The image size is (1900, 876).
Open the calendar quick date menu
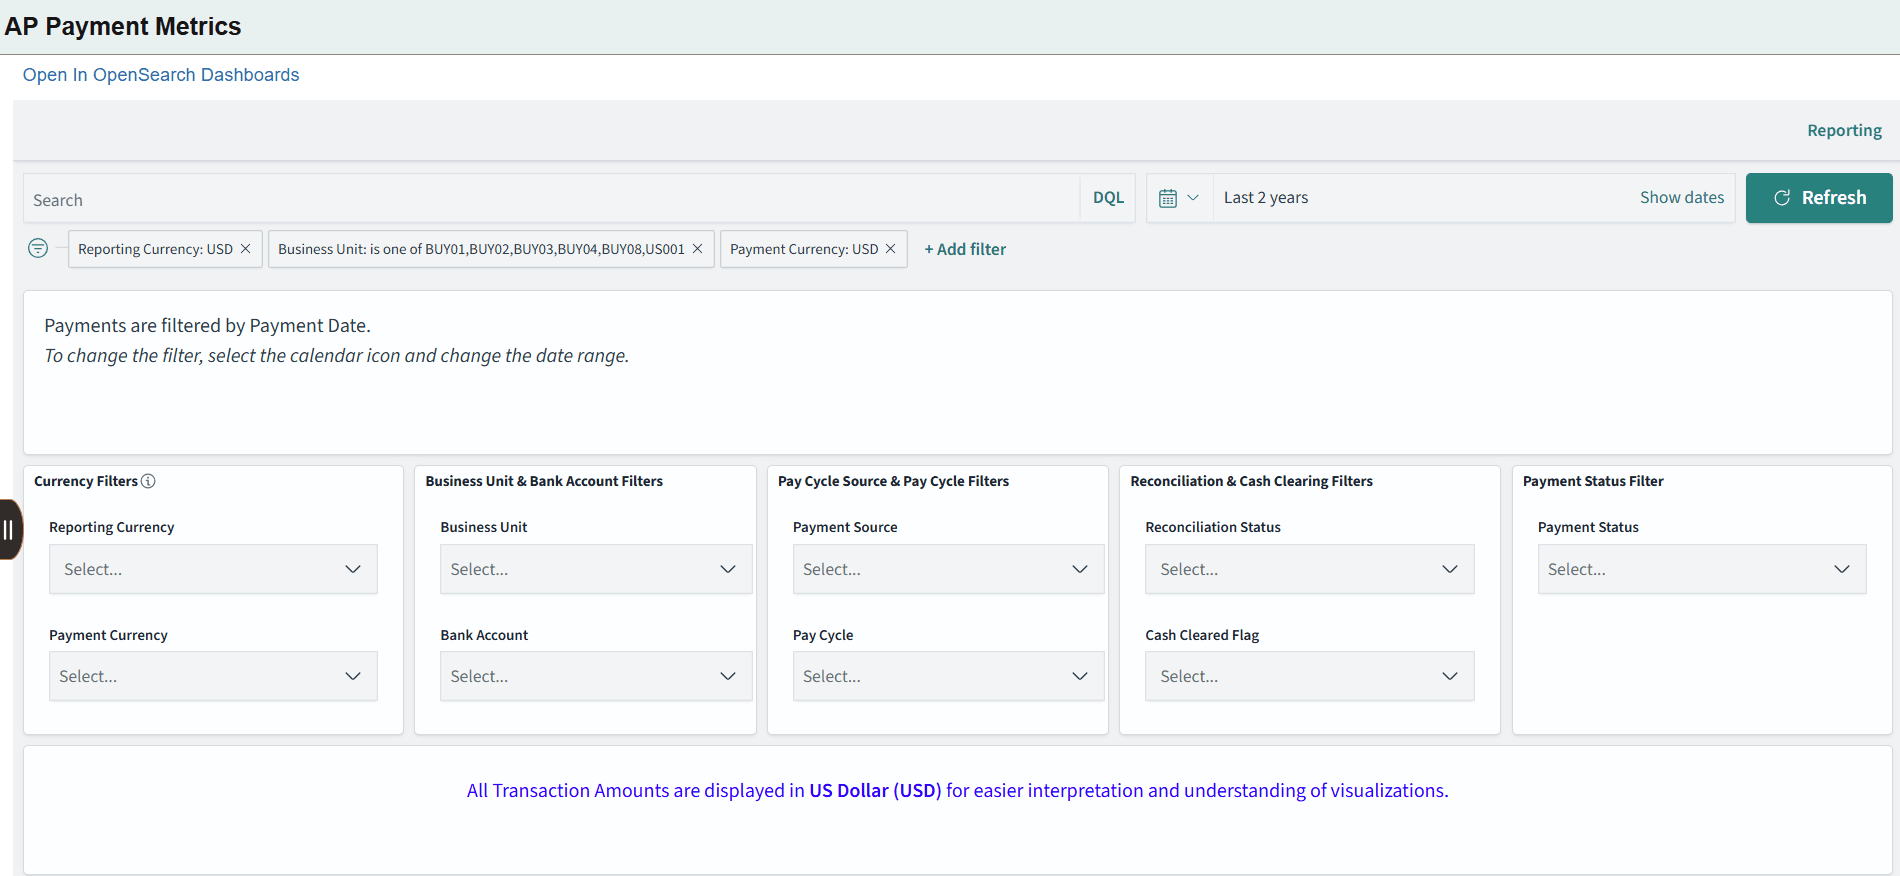point(1179,198)
